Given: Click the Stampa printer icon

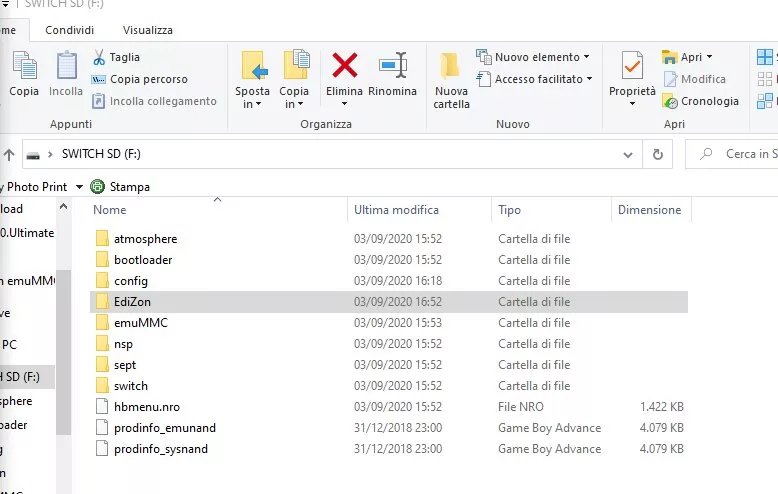Looking at the screenshot, I should tap(98, 186).
